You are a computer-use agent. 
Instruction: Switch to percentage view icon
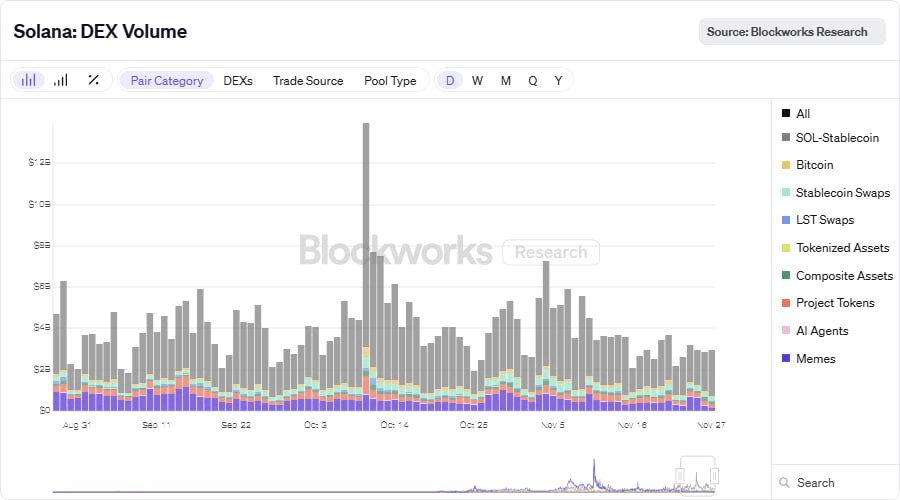pyautogui.click(x=93, y=80)
